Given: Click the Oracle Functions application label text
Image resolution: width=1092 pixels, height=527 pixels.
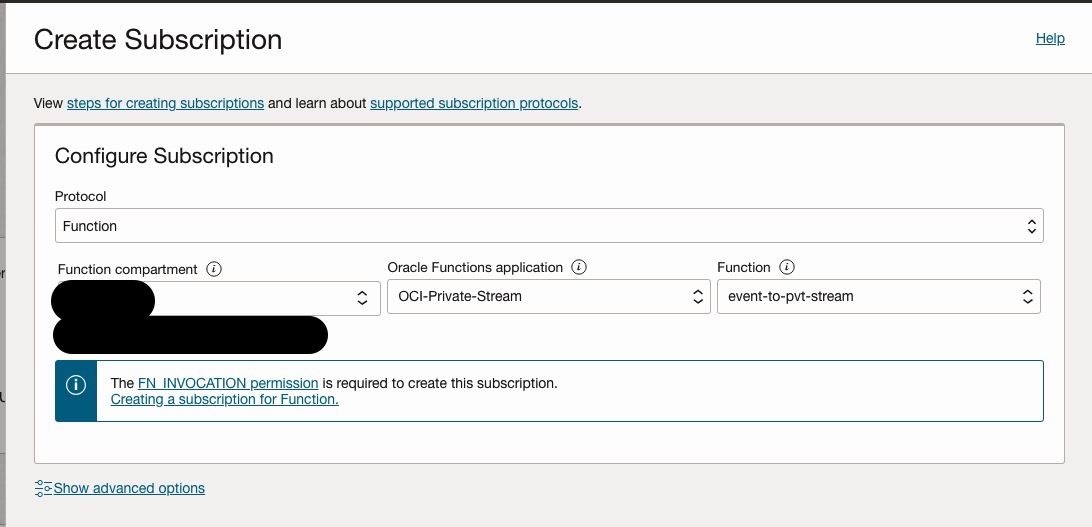Looking at the screenshot, I should [x=475, y=268].
